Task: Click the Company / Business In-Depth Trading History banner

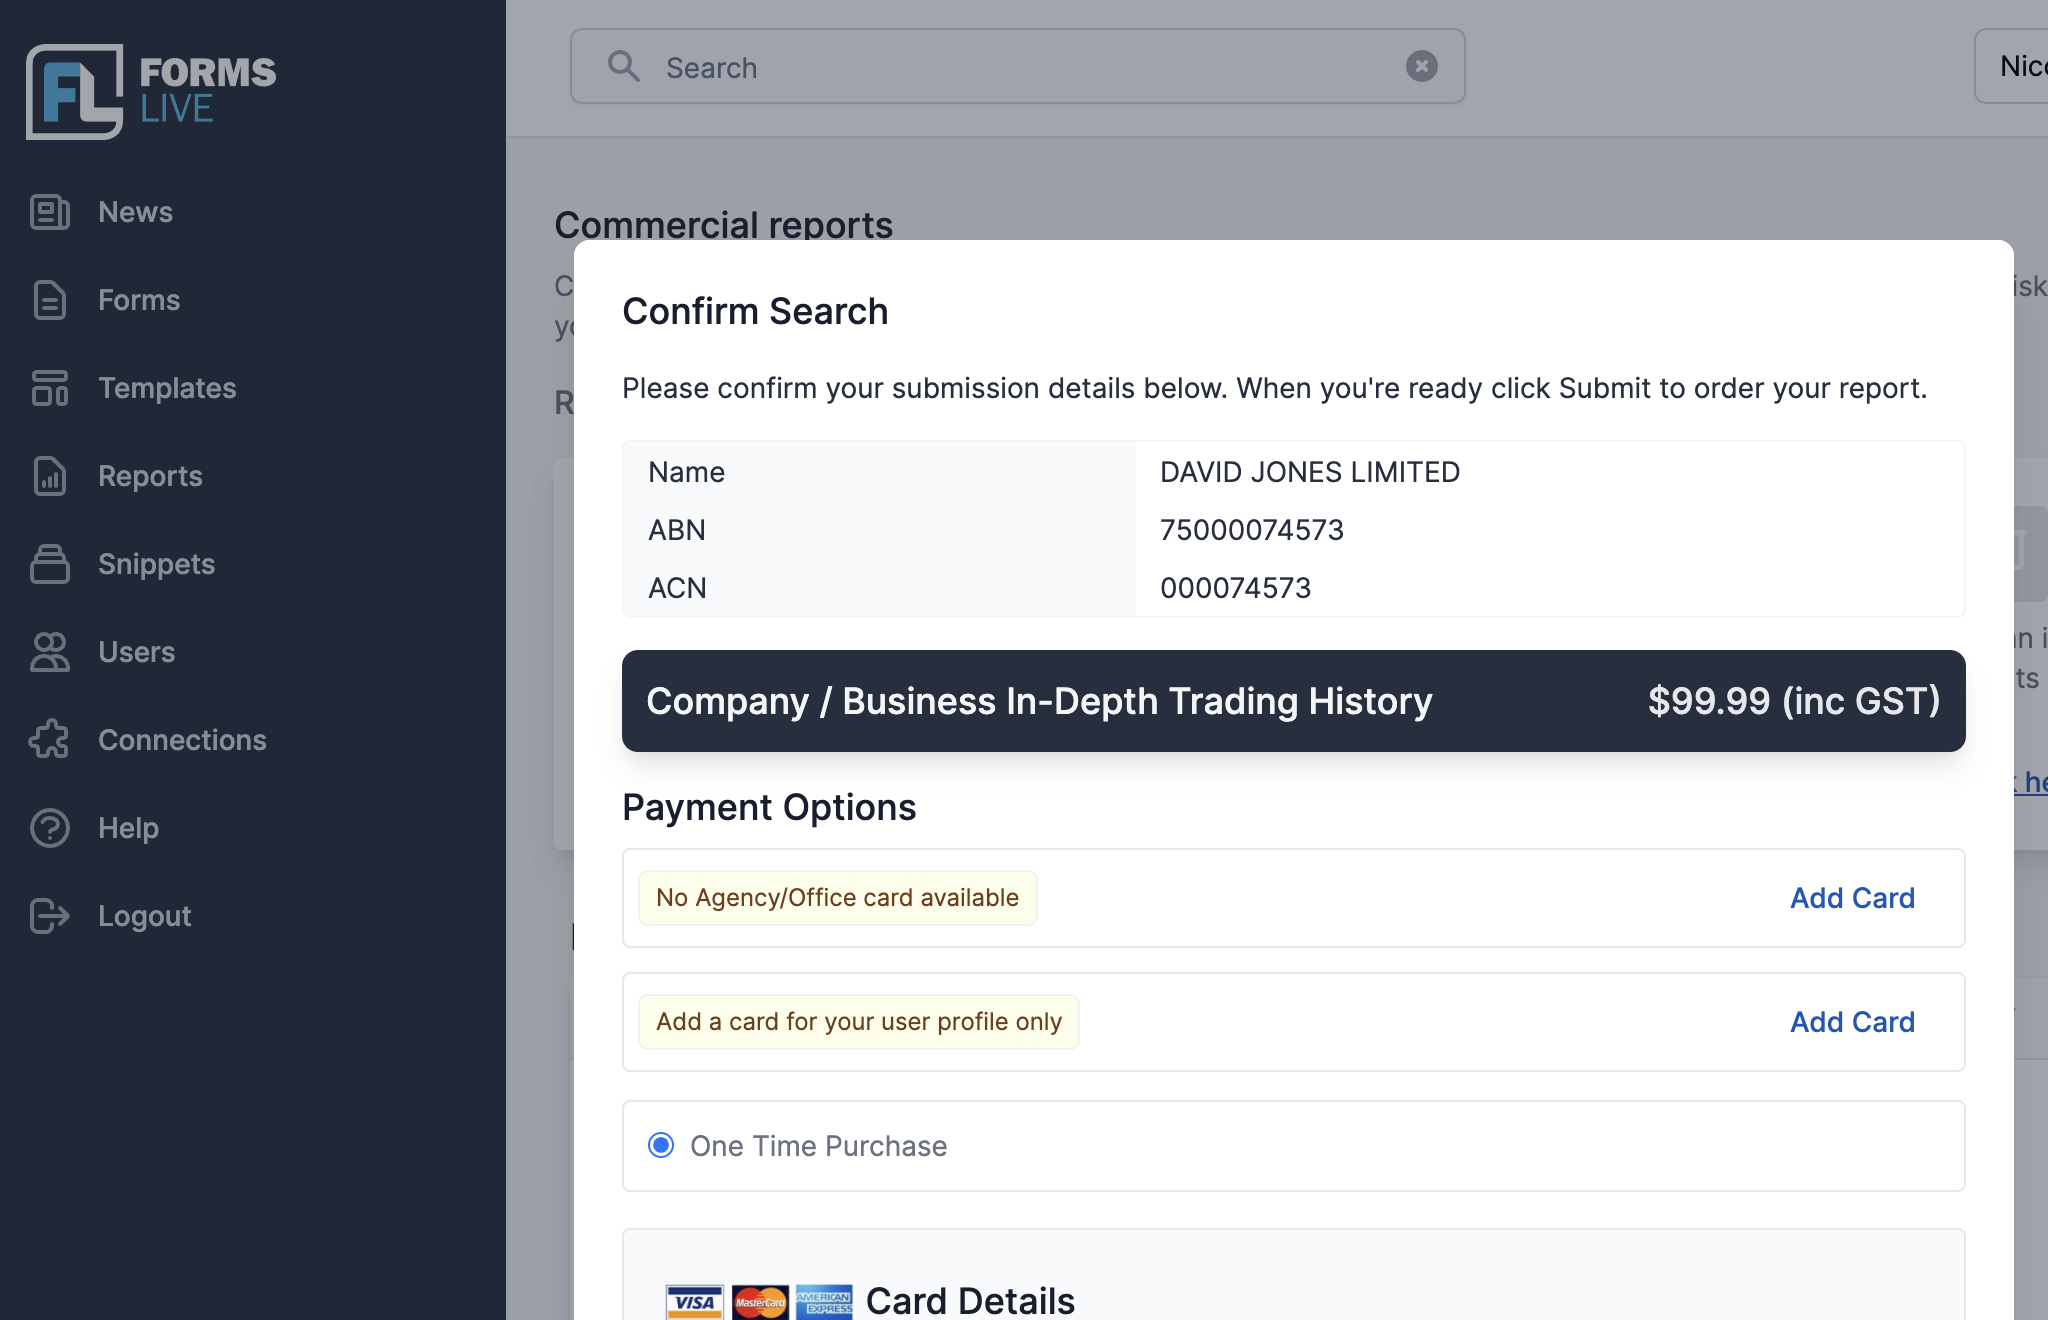Action: 1293,701
